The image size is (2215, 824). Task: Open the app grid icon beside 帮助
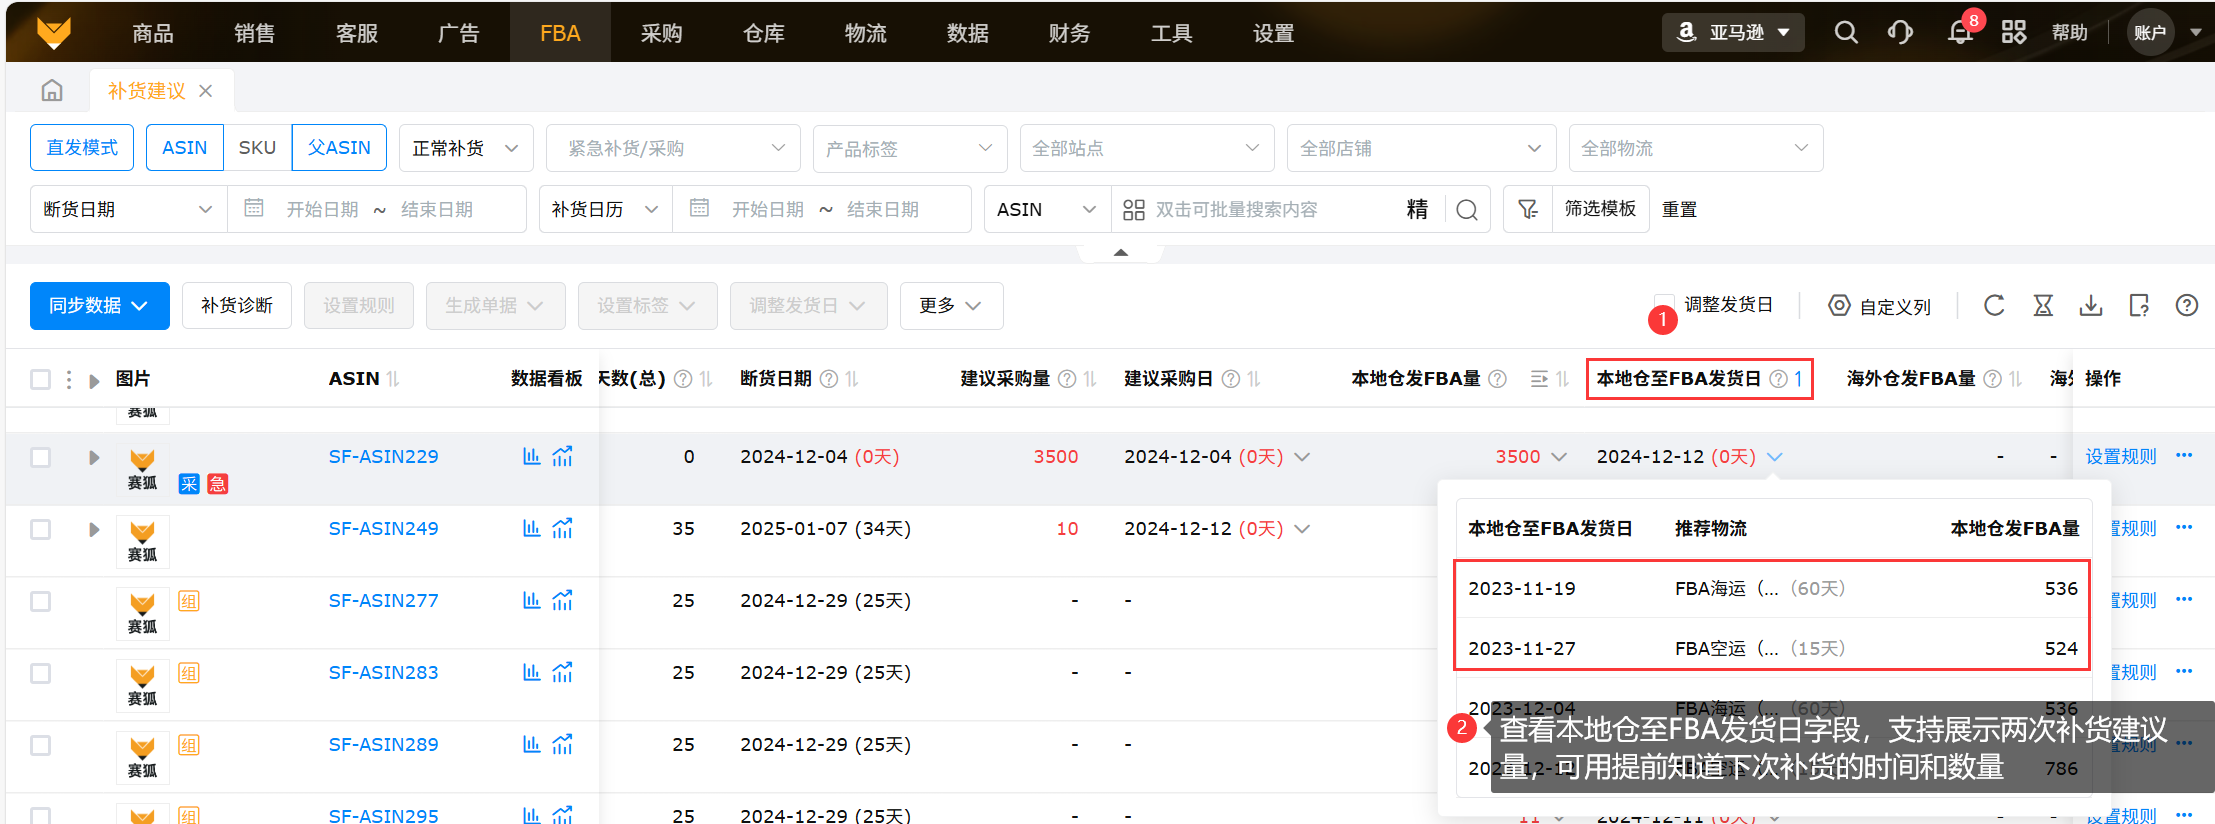point(2014,33)
